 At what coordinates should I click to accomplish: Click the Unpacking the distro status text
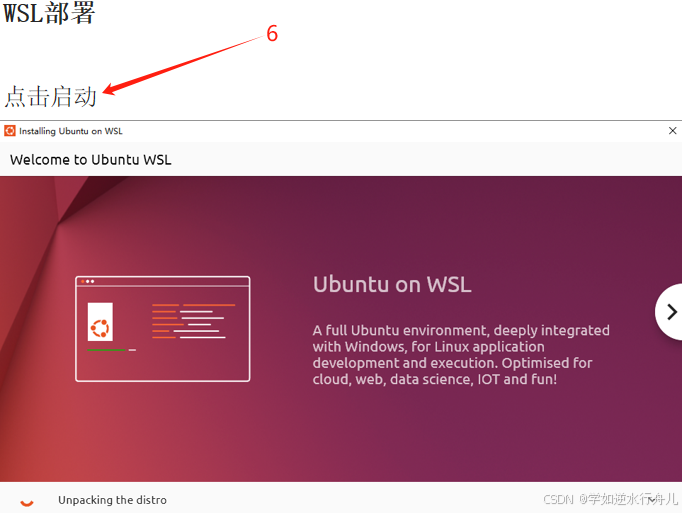(112, 500)
